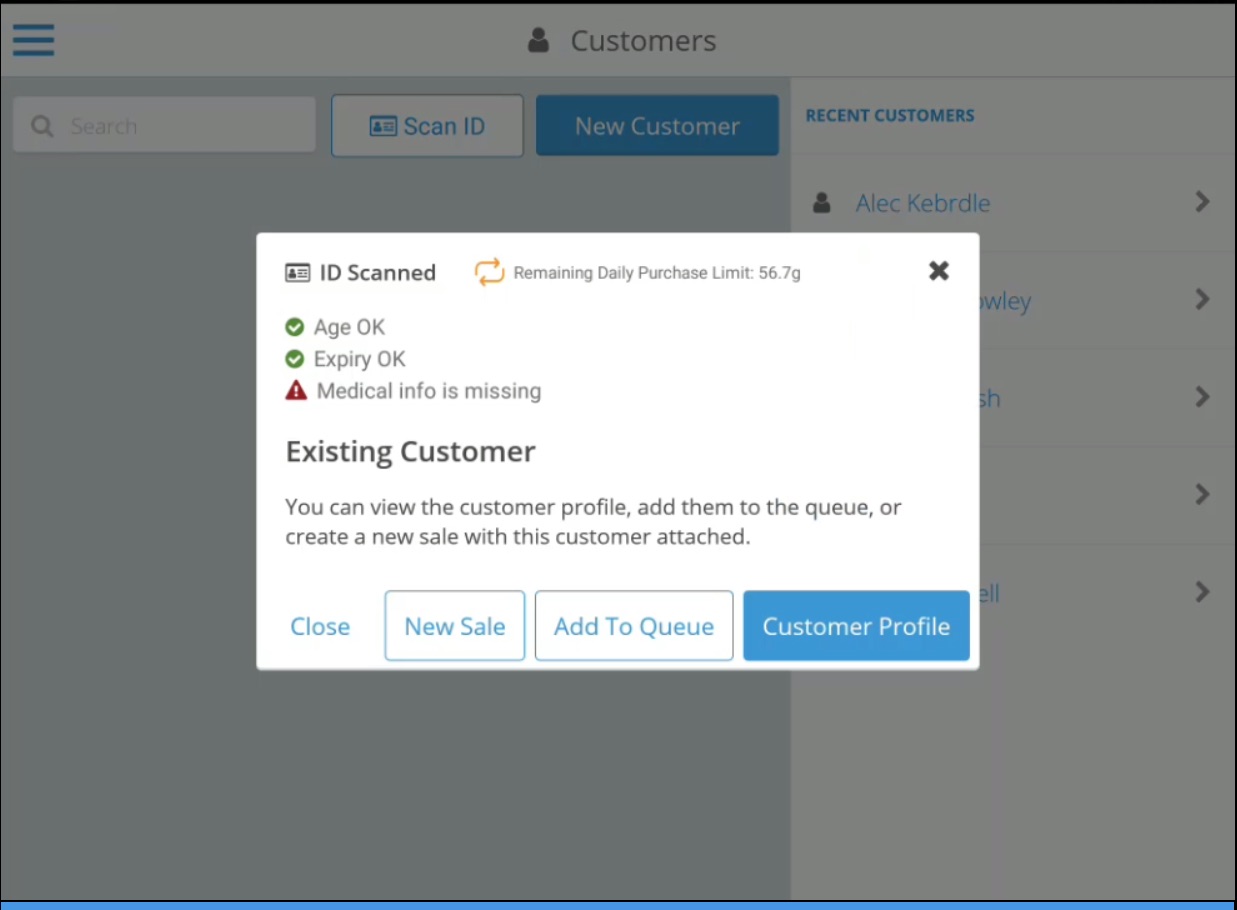Open the Customer Profile

coord(856,626)
